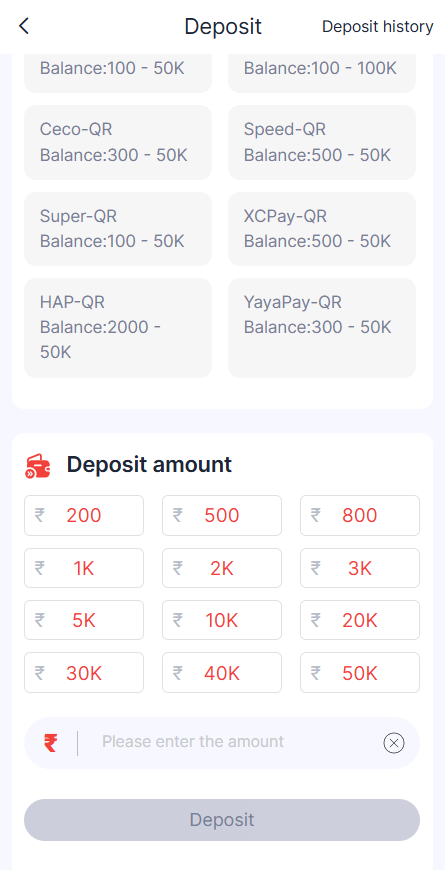Go back using the left arrow

coord(24,26)
